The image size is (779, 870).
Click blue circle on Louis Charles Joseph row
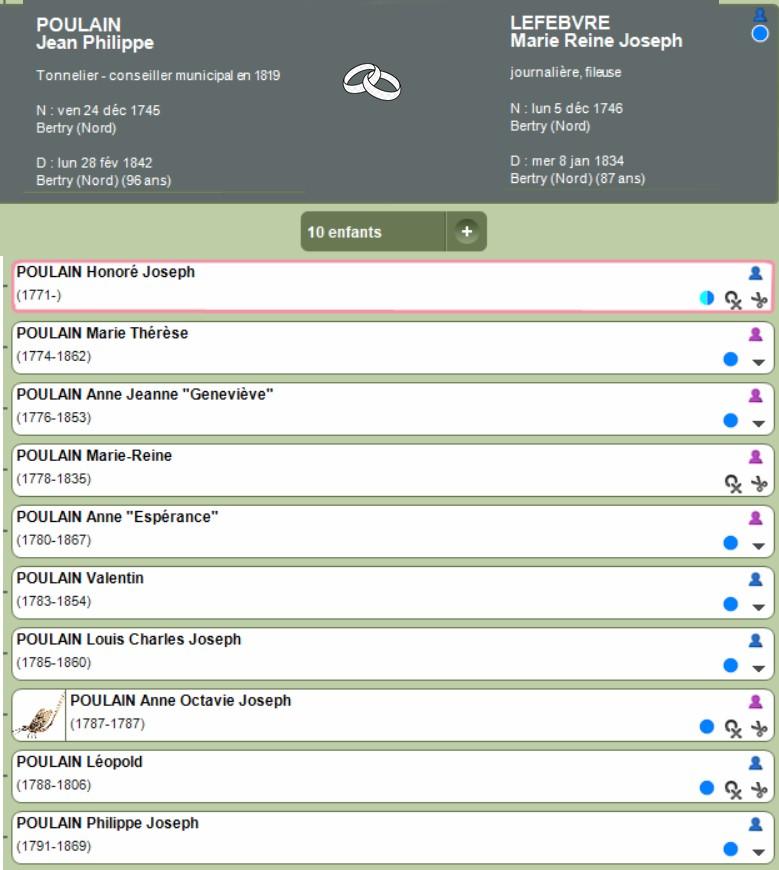[x=731, y=665]
